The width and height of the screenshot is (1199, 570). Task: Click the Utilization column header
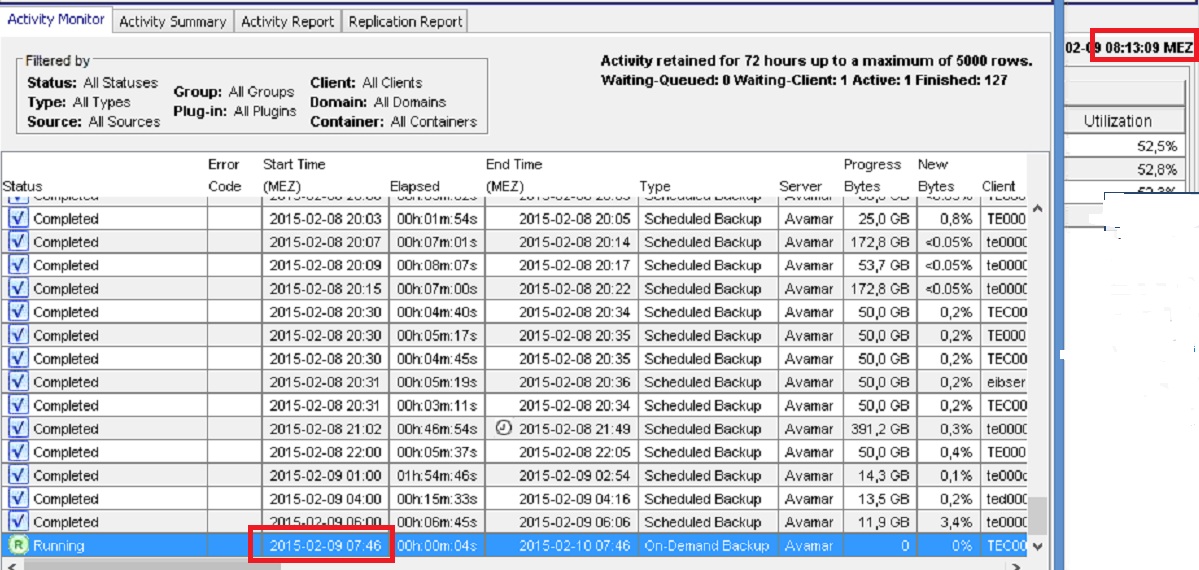[x=1117, y=121]
